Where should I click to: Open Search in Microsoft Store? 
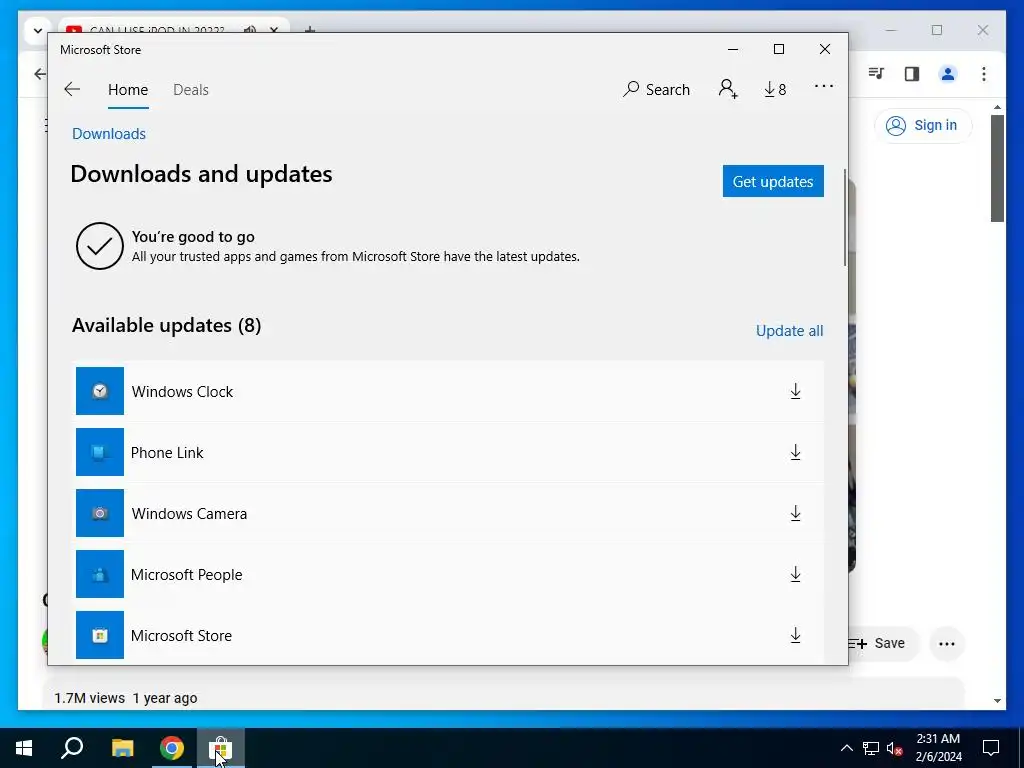[656, 89]
